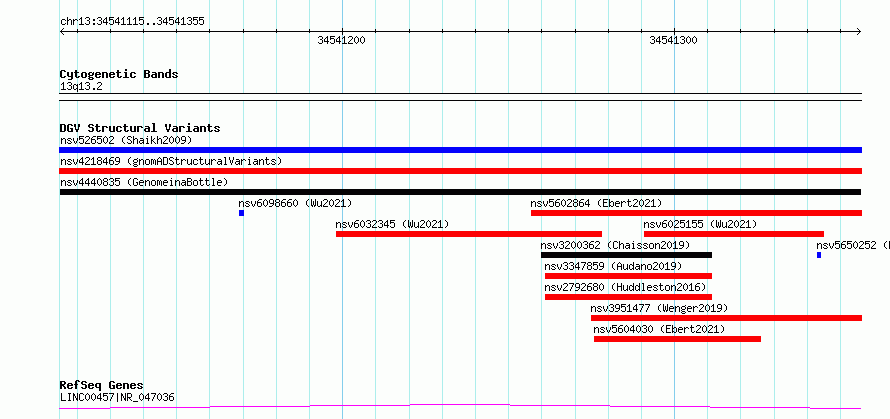Screen dimensions: 890x419
Task: Select the 13q13.2 band label
Action: 81,87
